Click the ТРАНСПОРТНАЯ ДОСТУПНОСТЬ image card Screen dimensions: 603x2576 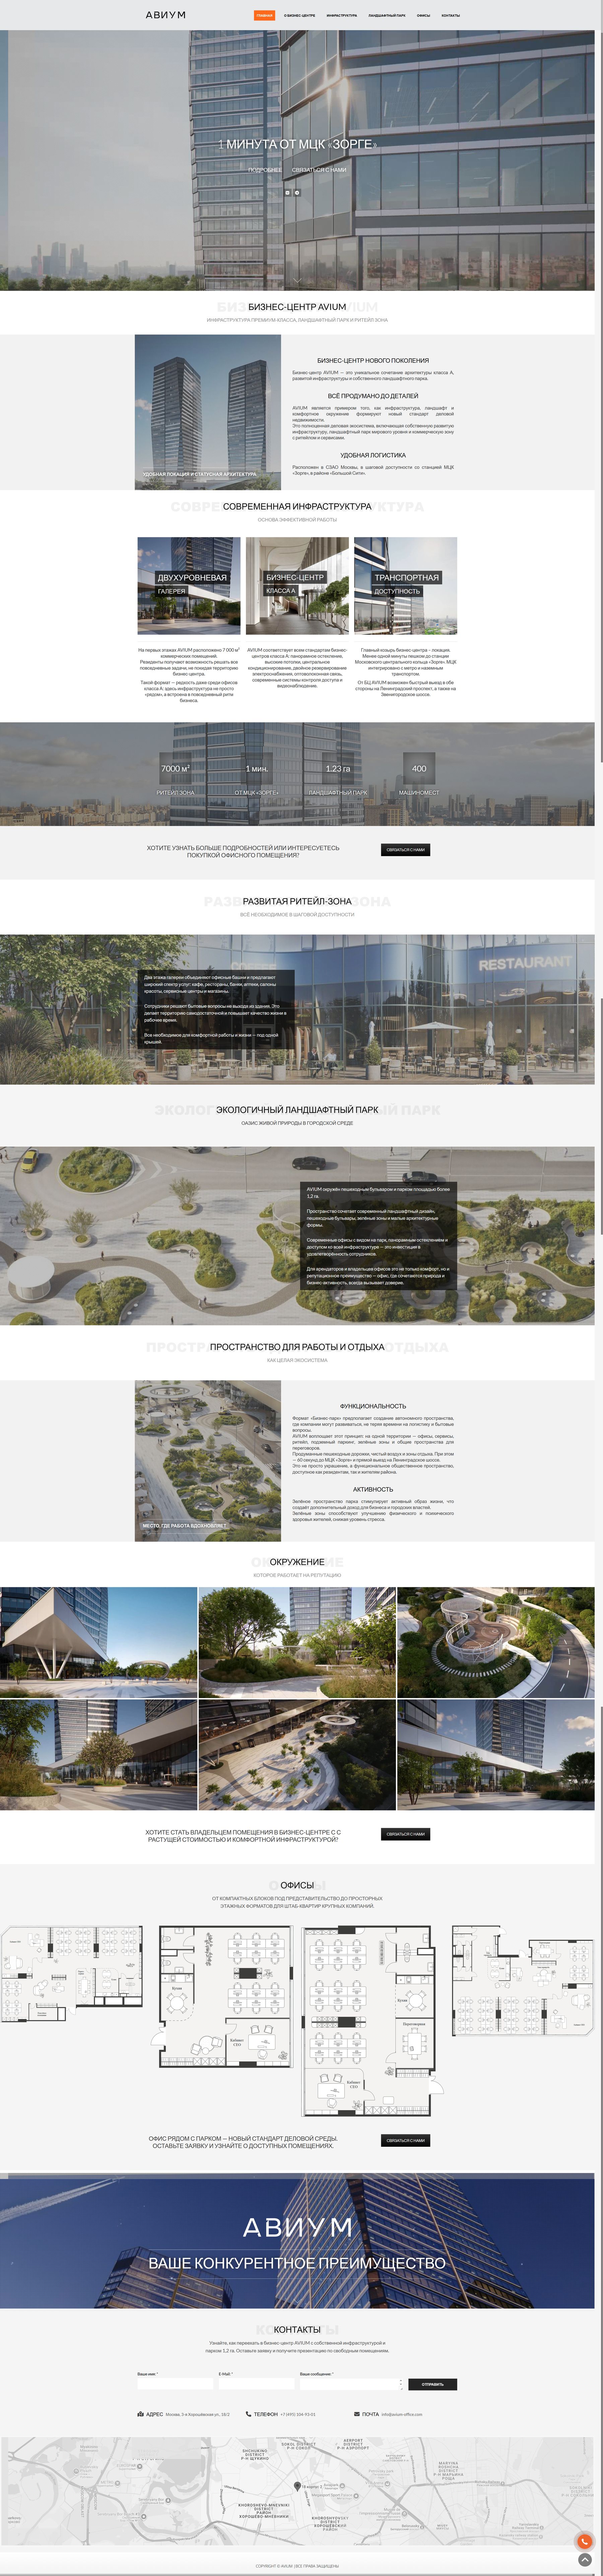tap(405, 585)
